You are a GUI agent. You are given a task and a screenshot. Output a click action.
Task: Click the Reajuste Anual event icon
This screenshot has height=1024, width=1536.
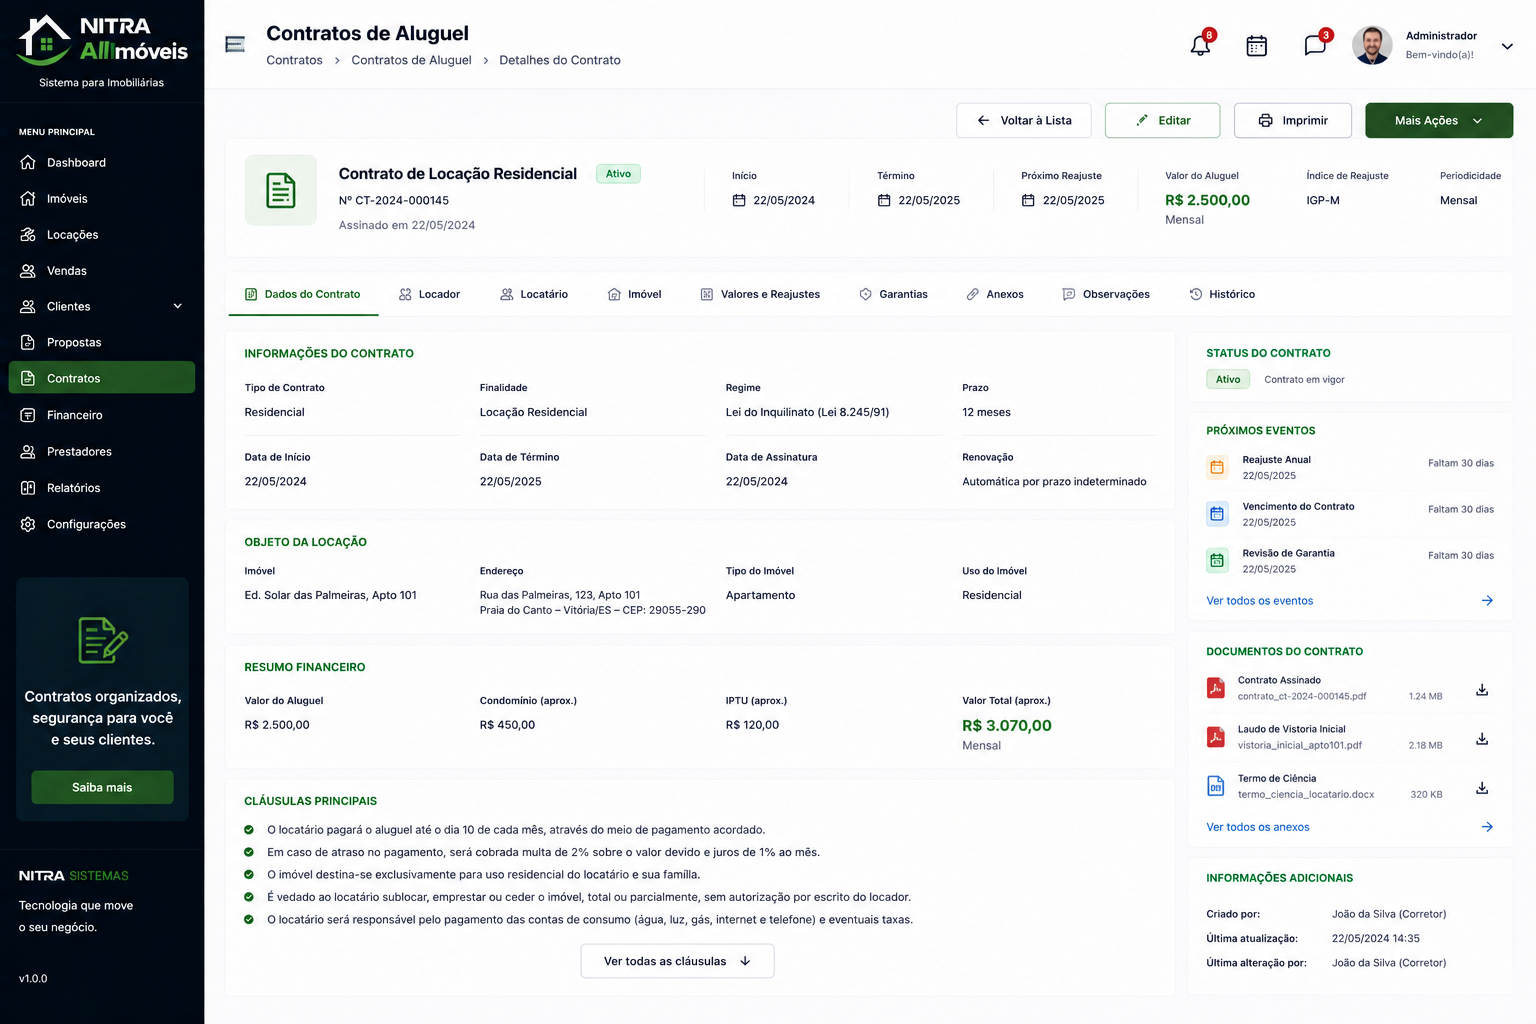point(1217,467)
